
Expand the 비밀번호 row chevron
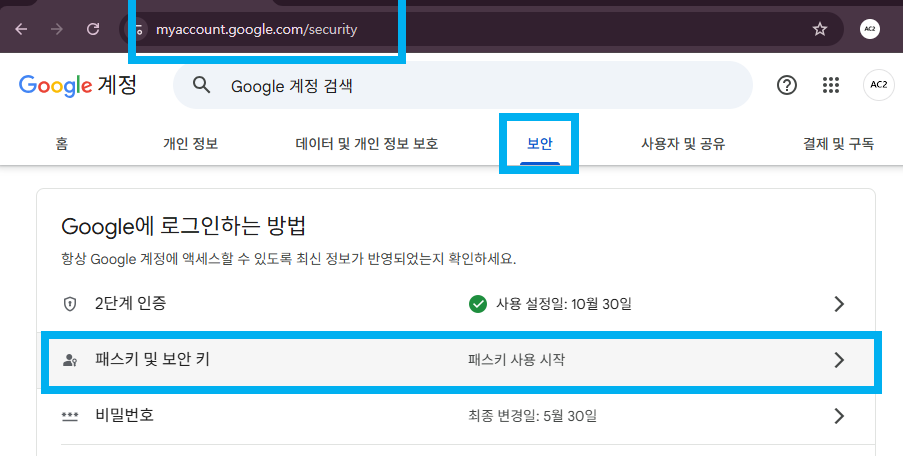(x=839, y=416)
